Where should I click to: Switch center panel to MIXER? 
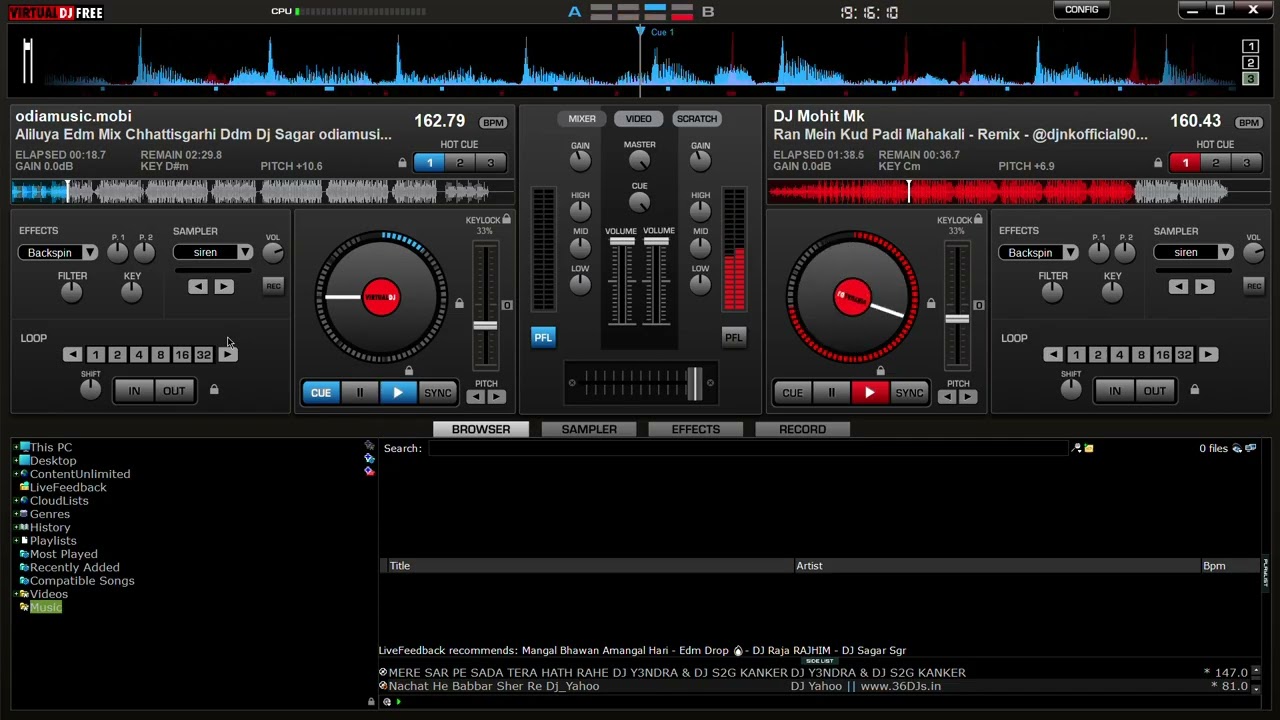pos(582,119)
